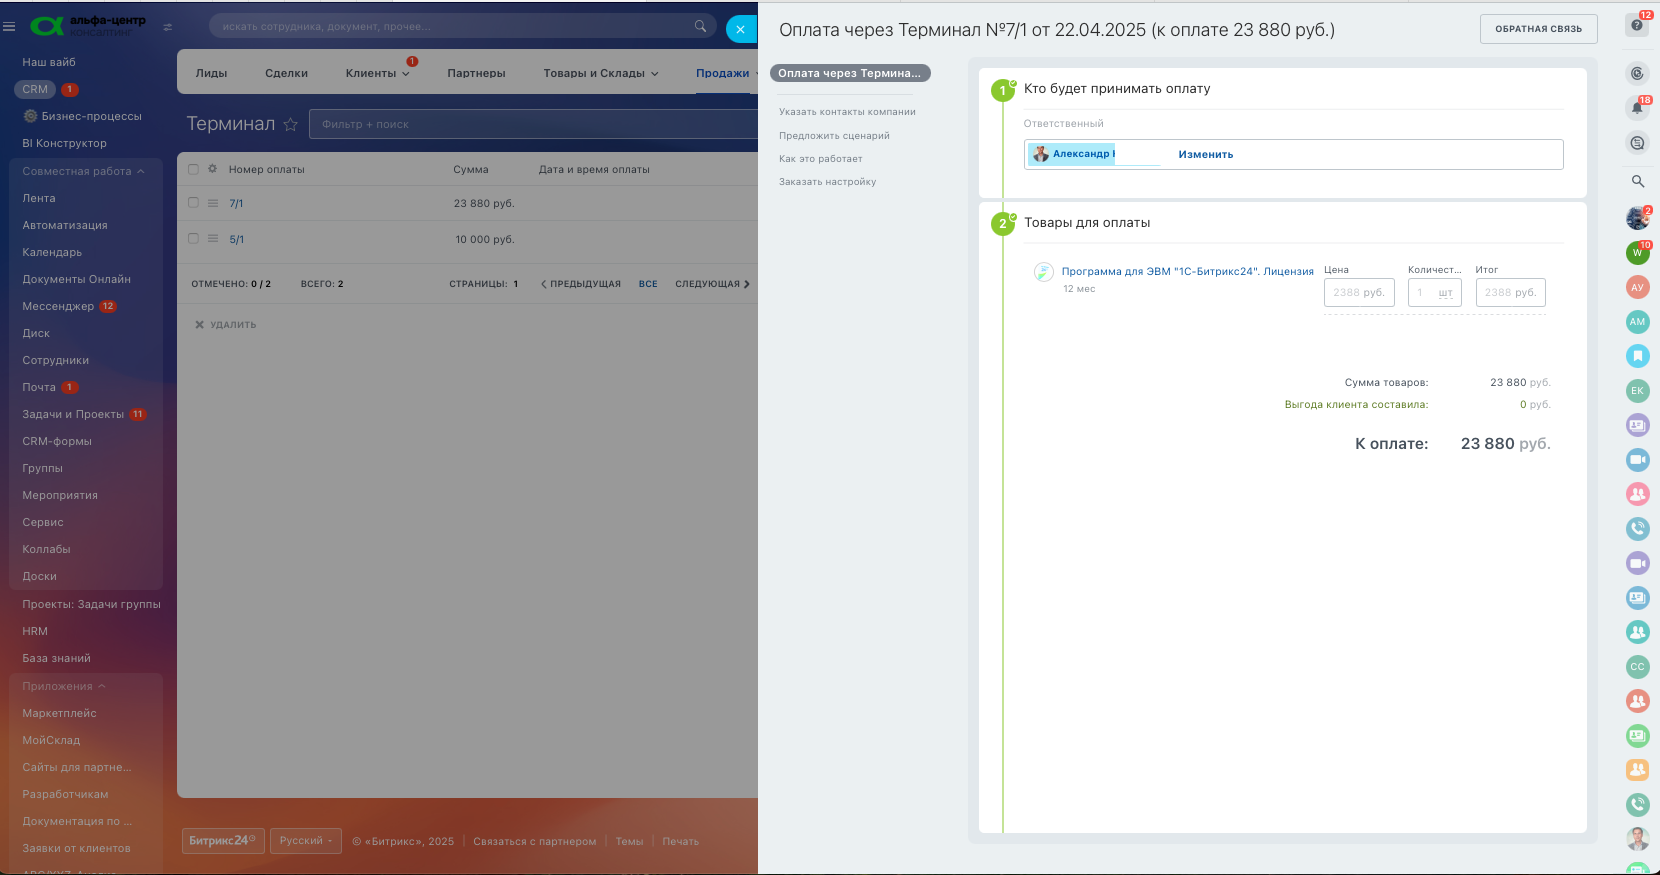Check the checkbox for payment 5/1
Image resolution: width=1660 pixels, height=875 pixels.
pos(193,239)
